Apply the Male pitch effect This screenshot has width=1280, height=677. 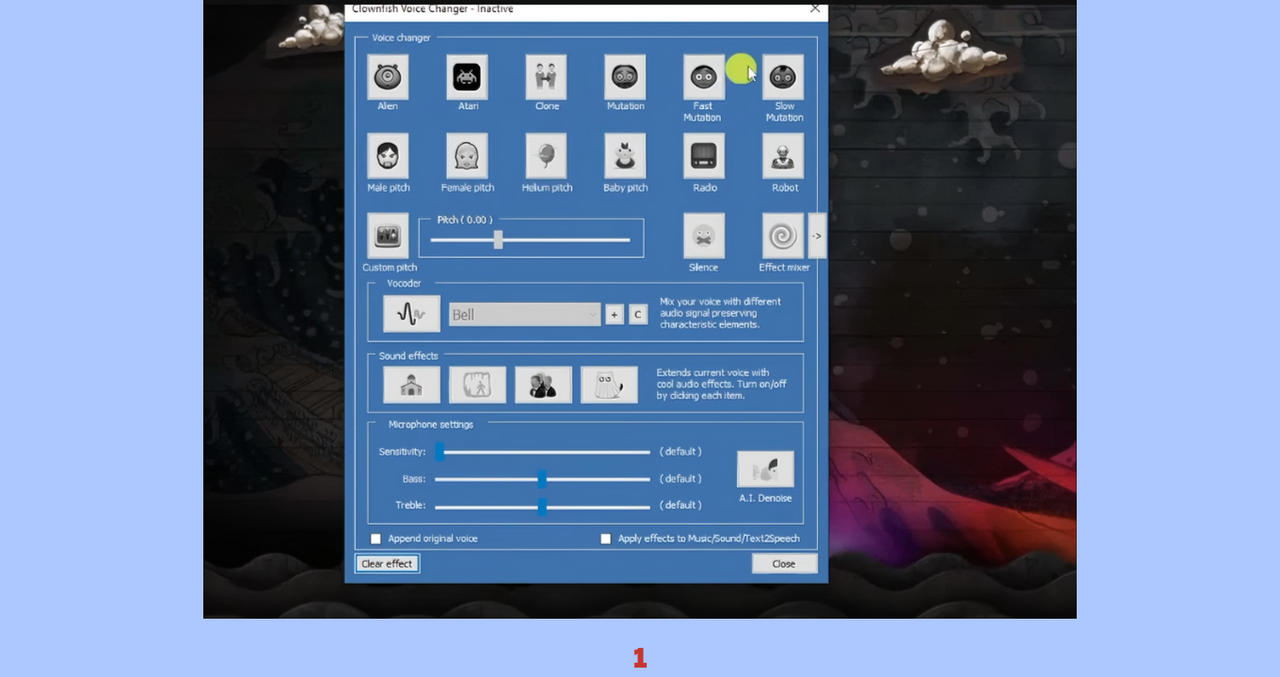tap(388, 156)
